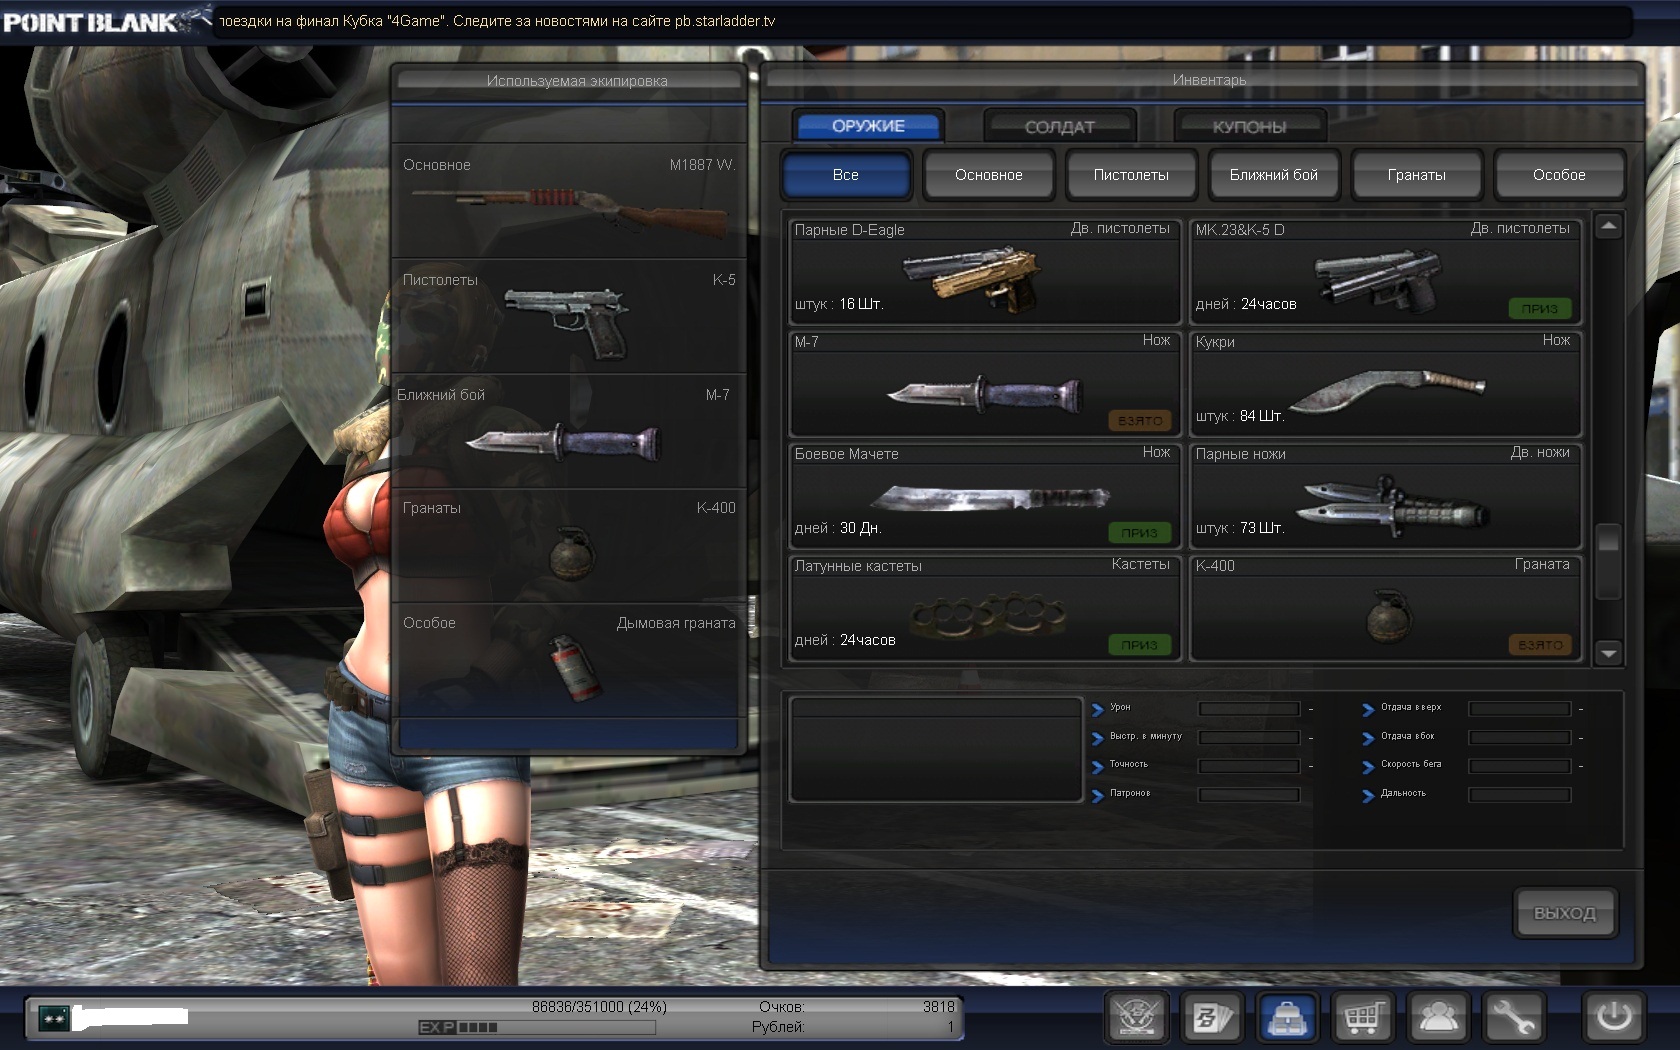This screenshot has width=1680, height=1050.
Task: Click the 'Скорость бега' stat label
Action: 1411,764
